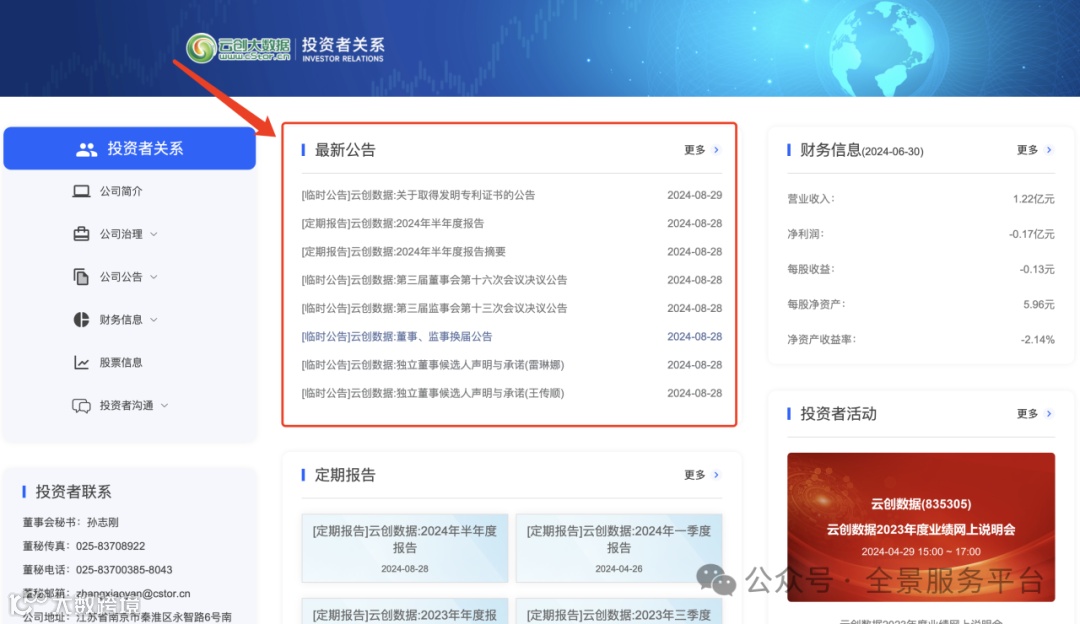1080x624 pixels.
Task: Click the documents icon beside 公司公告
Action: coord(81,276)
